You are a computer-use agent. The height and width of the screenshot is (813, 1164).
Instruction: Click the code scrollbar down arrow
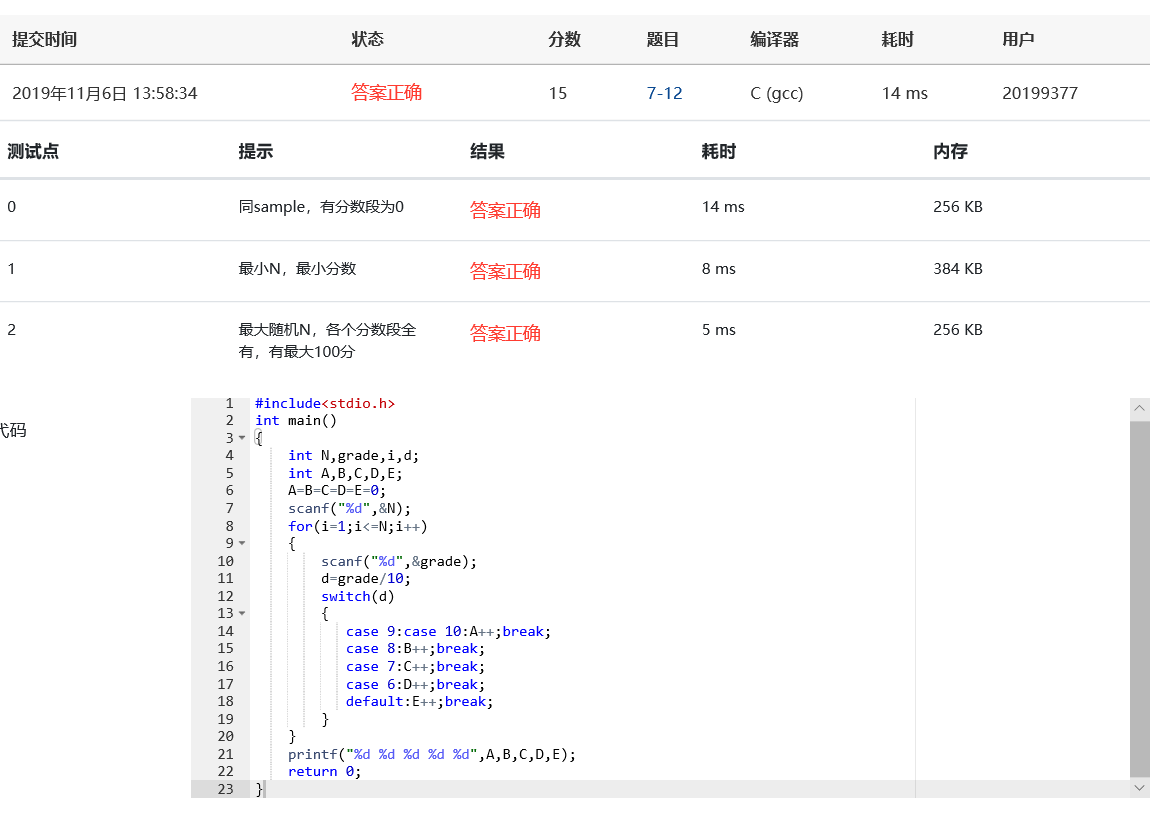click(x=1140, y=788)
